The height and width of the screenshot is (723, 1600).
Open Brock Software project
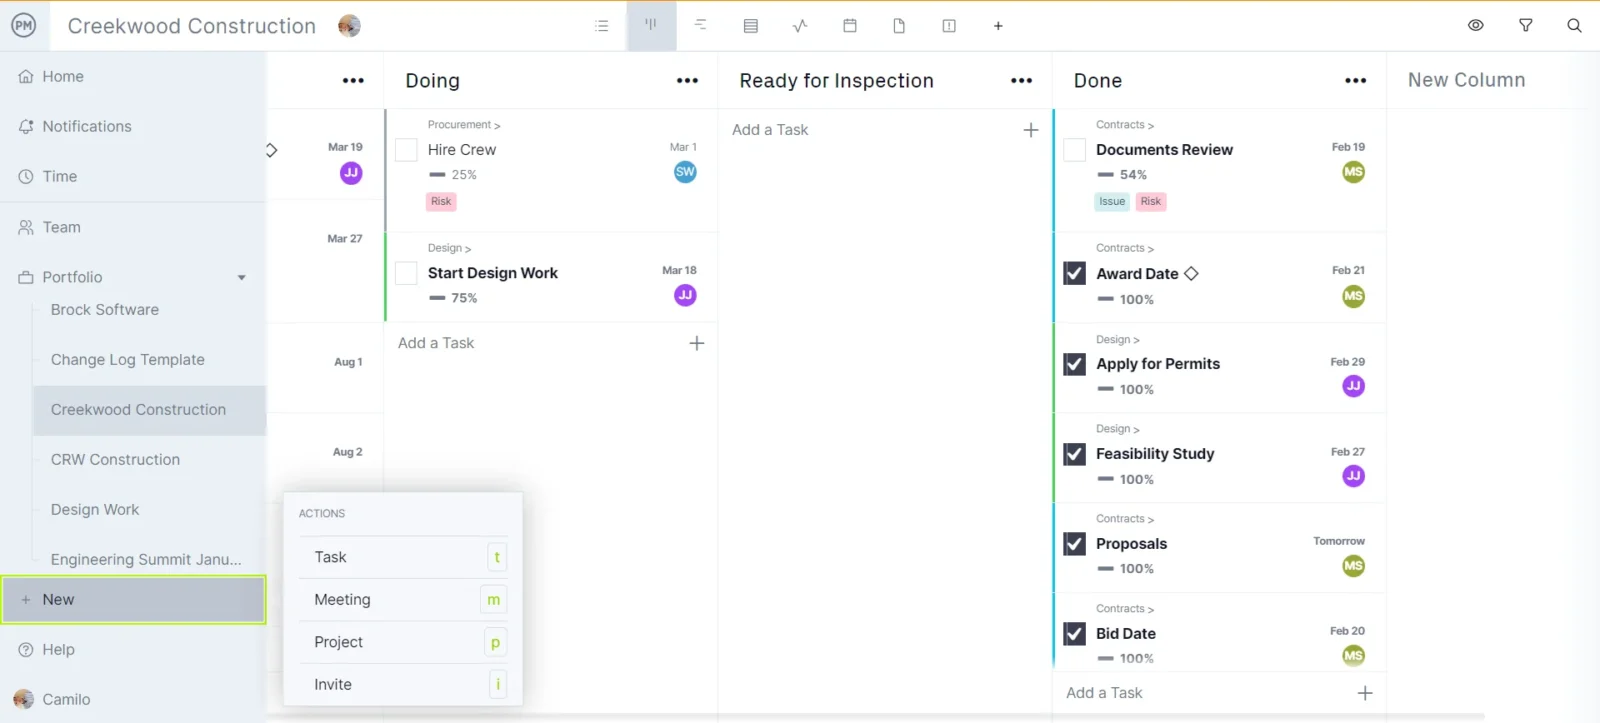[105, 310]
